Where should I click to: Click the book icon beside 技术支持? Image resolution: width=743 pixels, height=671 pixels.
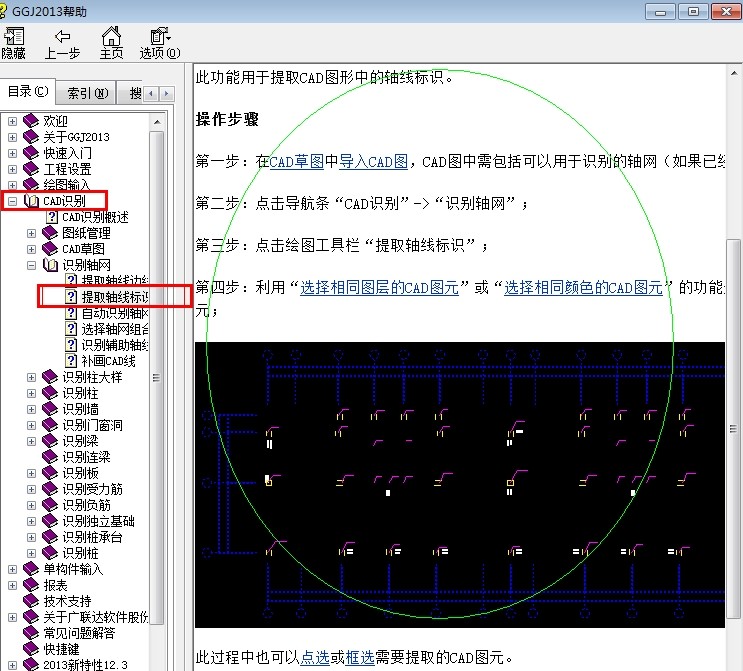click(31, 601)
